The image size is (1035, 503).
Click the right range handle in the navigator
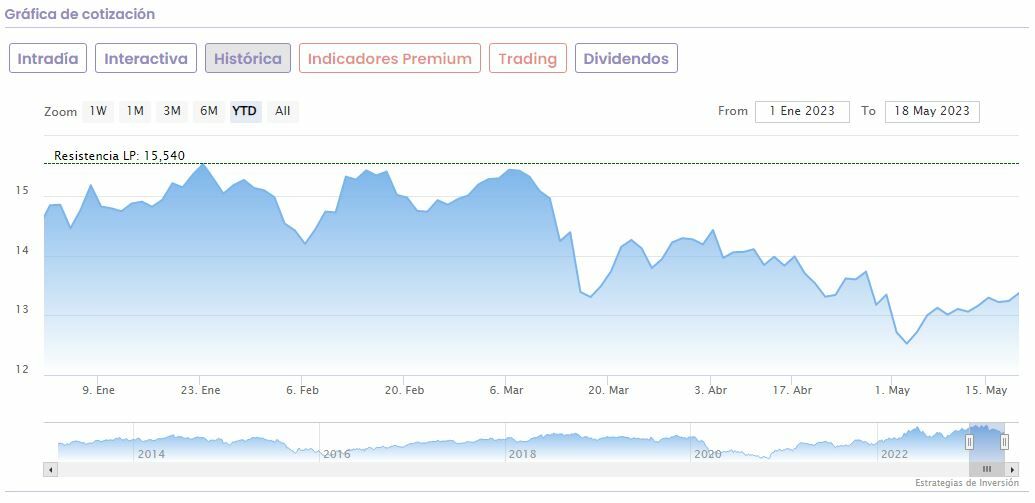(x=1004, y=442)
